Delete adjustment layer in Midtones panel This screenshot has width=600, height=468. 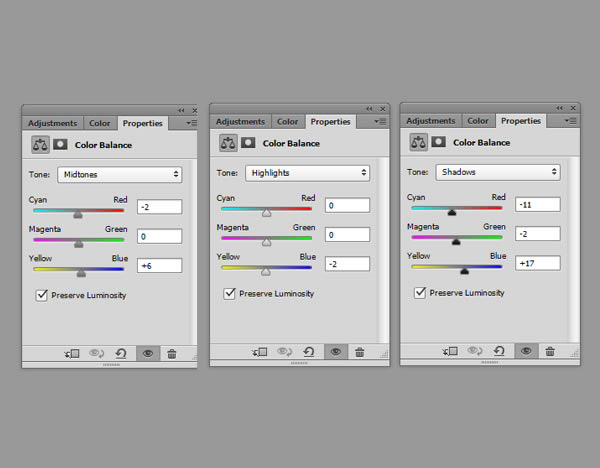click(x=172, y=354)
